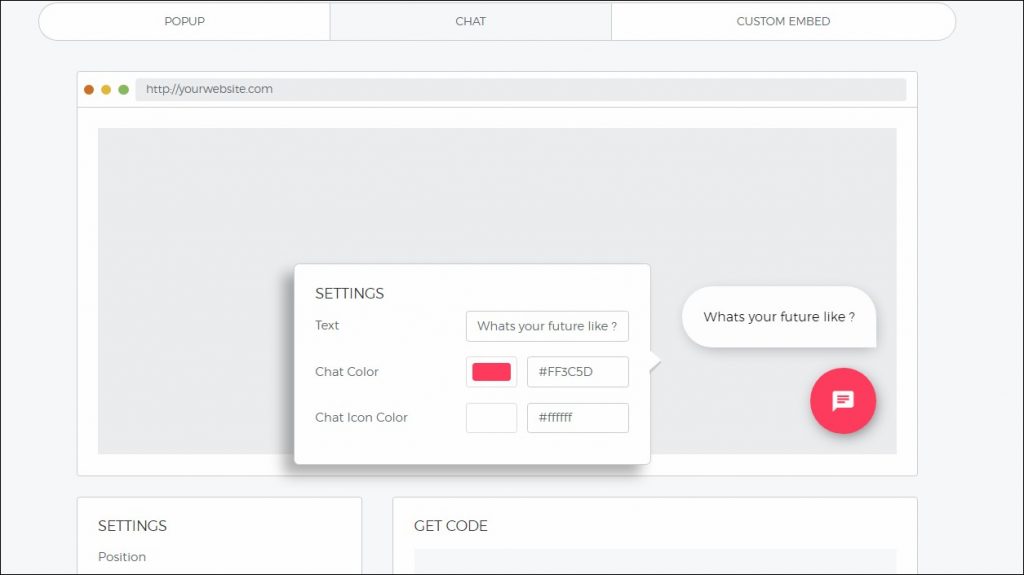Viewport: 1024px width, 575px height.
Task: Click the #ffffff hex color field
Action: click(x=577, y=418)
